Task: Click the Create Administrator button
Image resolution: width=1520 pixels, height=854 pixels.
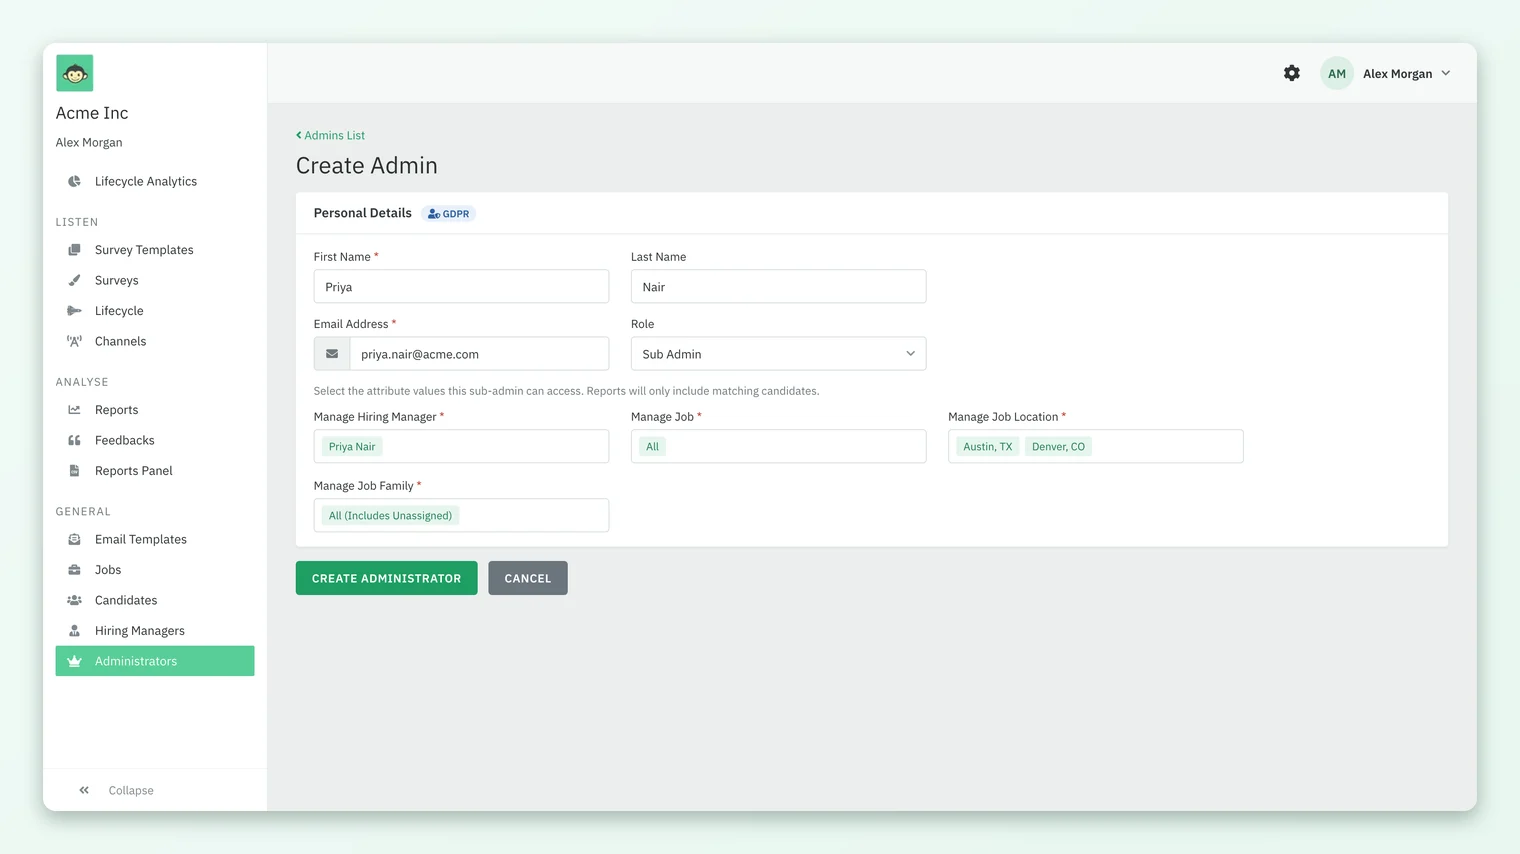Action: (386, 578)
